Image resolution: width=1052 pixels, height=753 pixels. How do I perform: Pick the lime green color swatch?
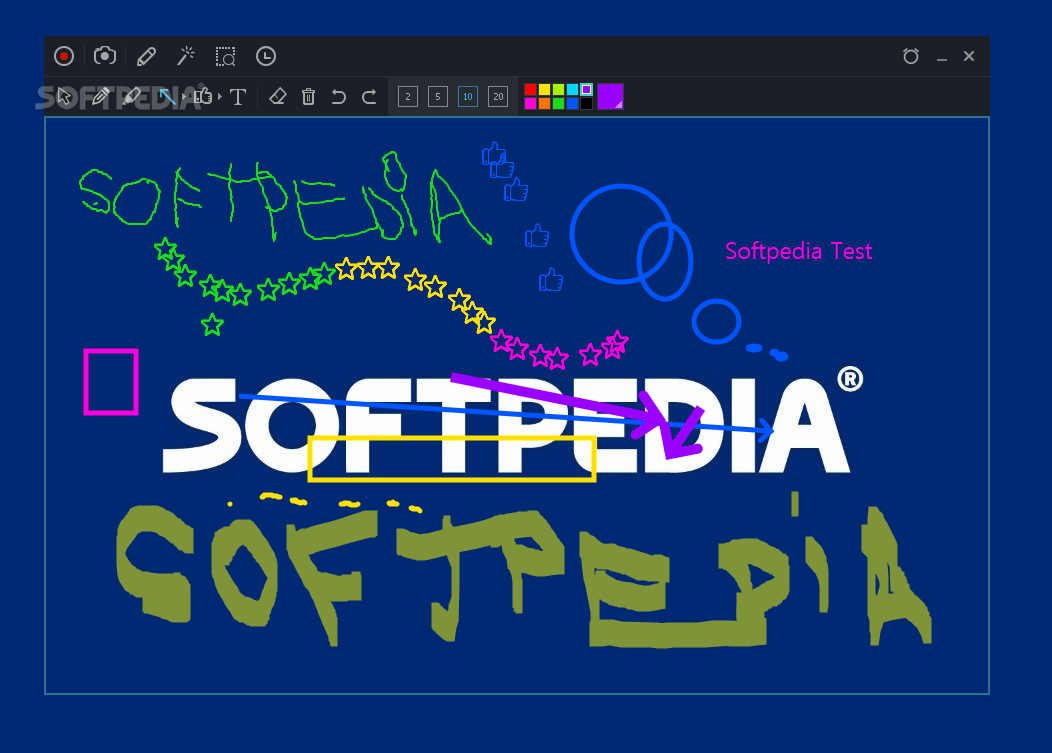coord(558,89)
